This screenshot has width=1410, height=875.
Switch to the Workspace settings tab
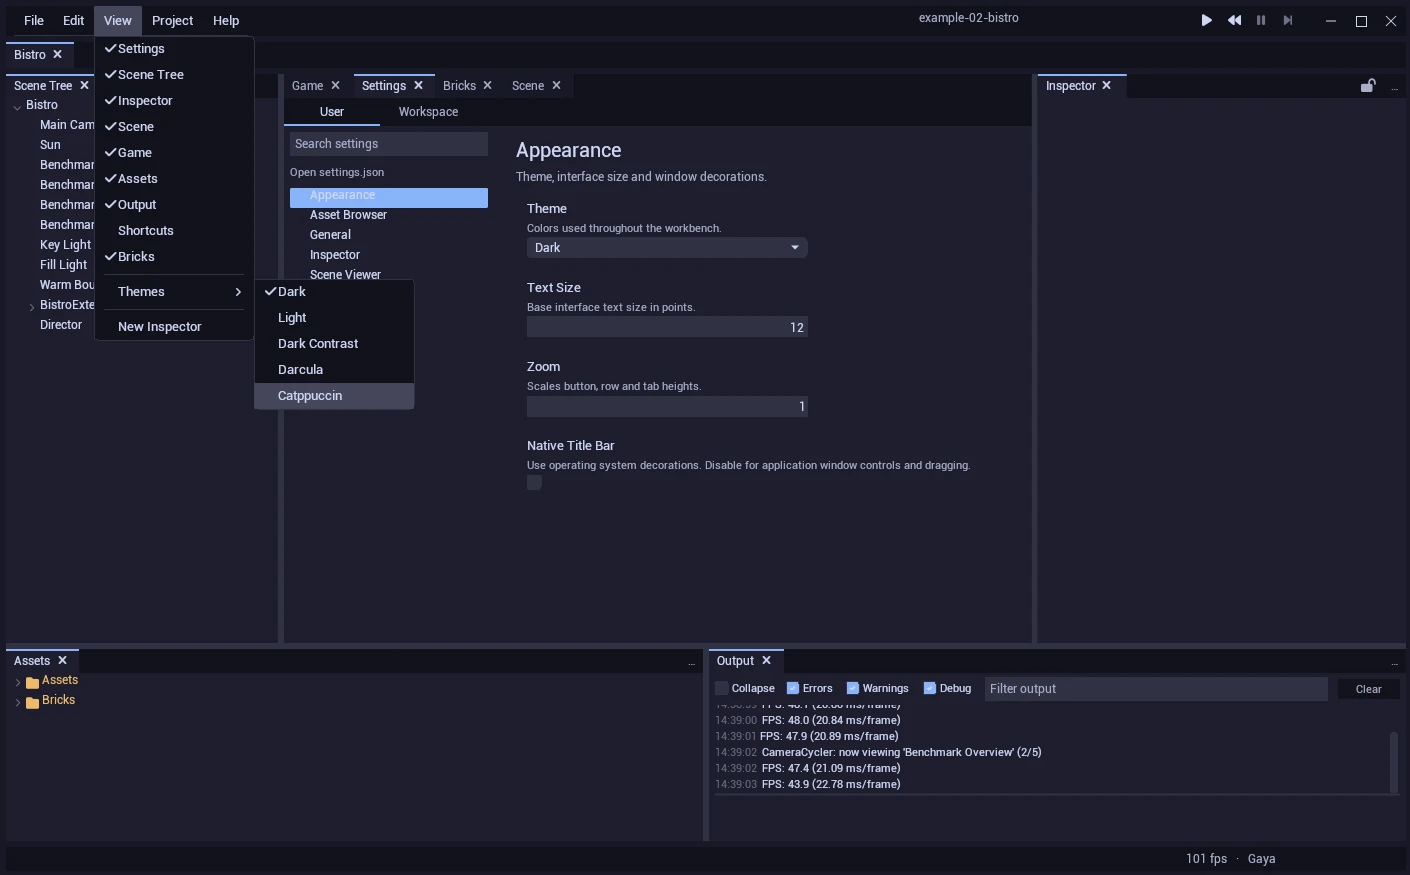(428, 112)
